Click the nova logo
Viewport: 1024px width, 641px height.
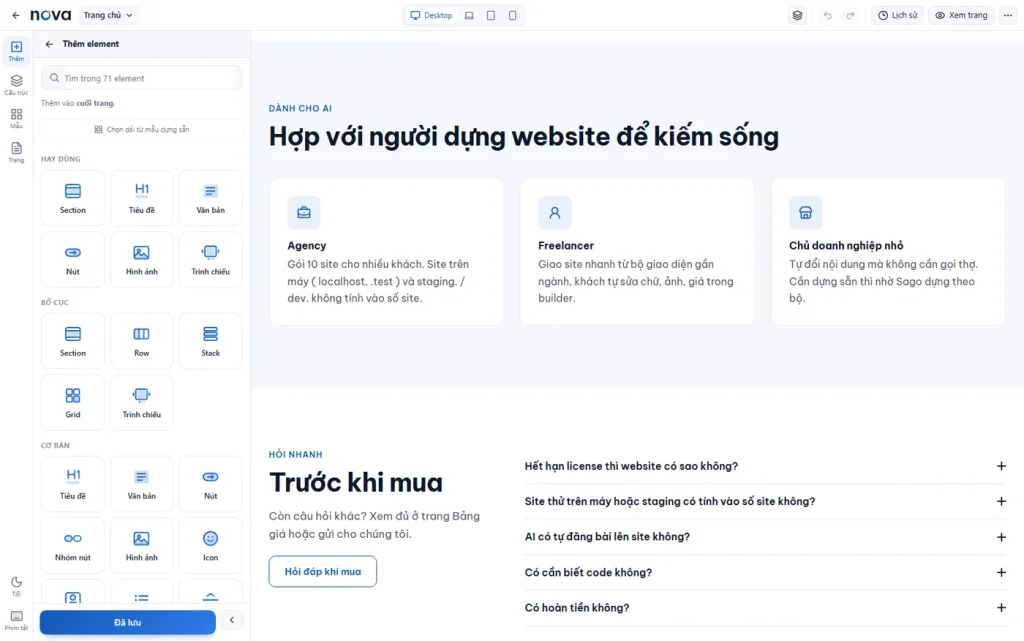coord(51,15)
